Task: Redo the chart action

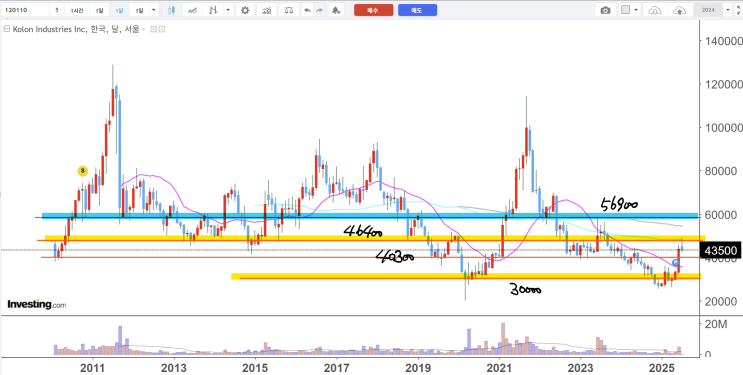Action: click(319, 10)
